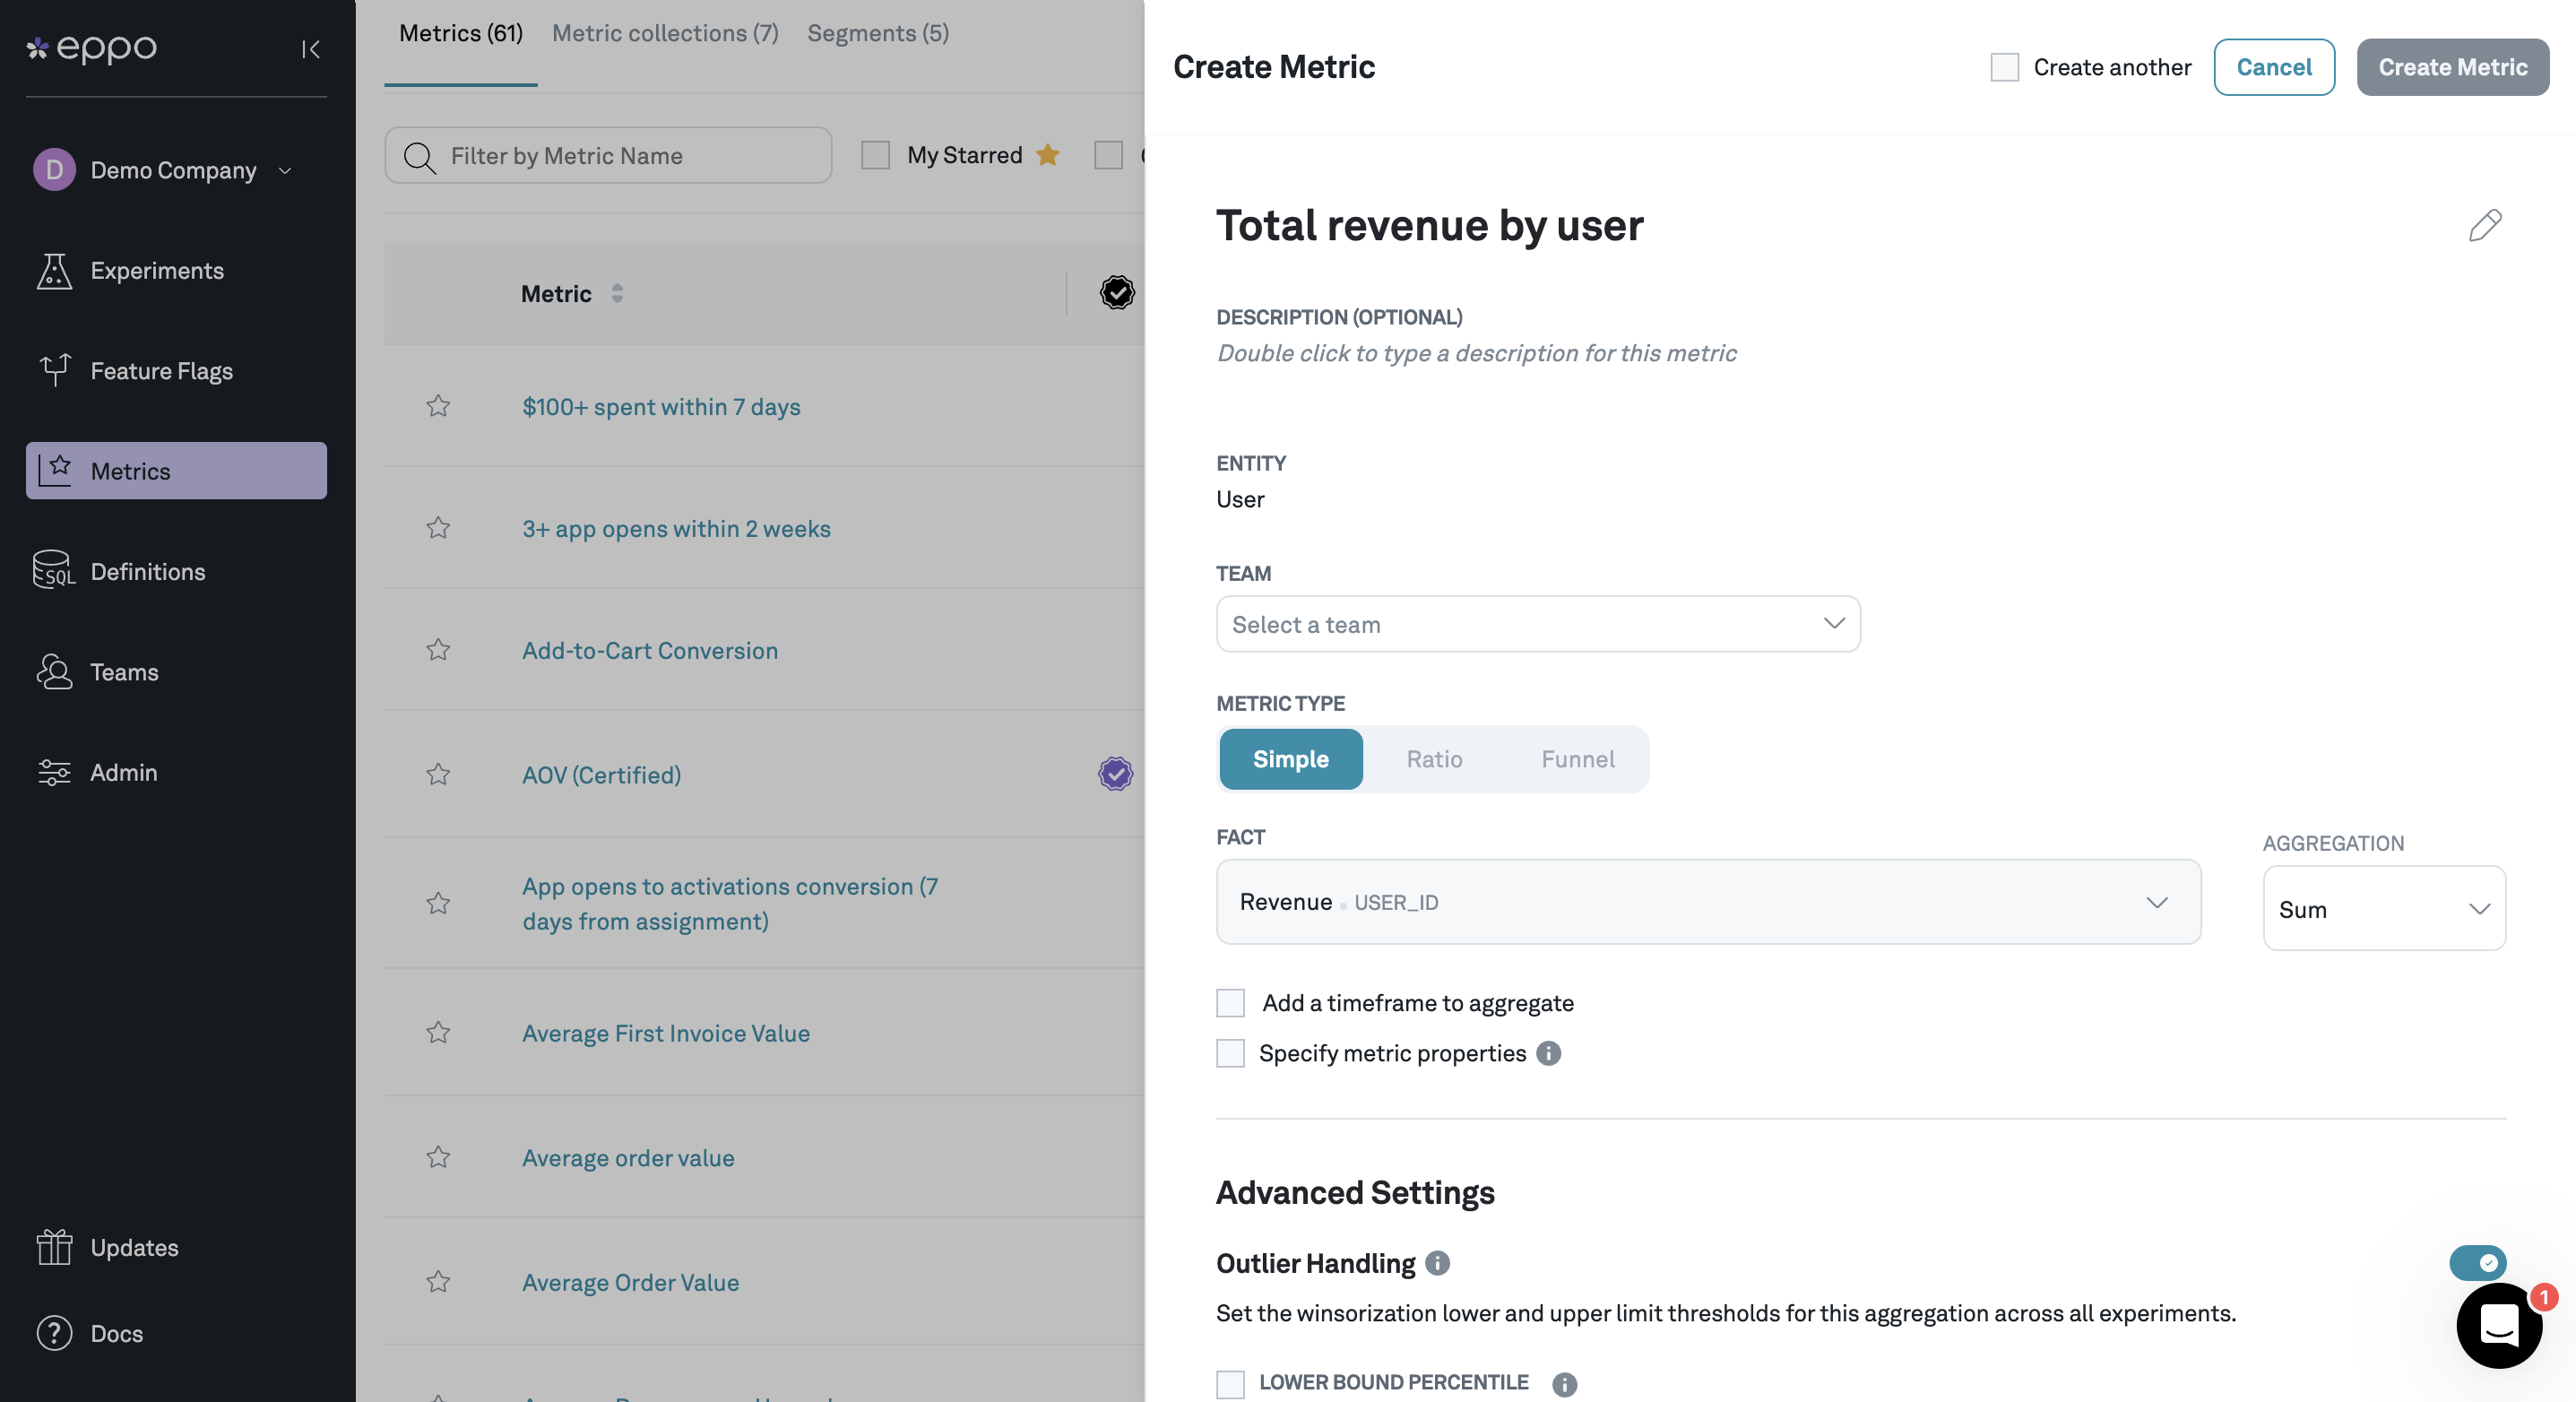Click the Filter by Metric Name field
This screenshot has height=1402, width=2576.
click(x=606, y=155)
